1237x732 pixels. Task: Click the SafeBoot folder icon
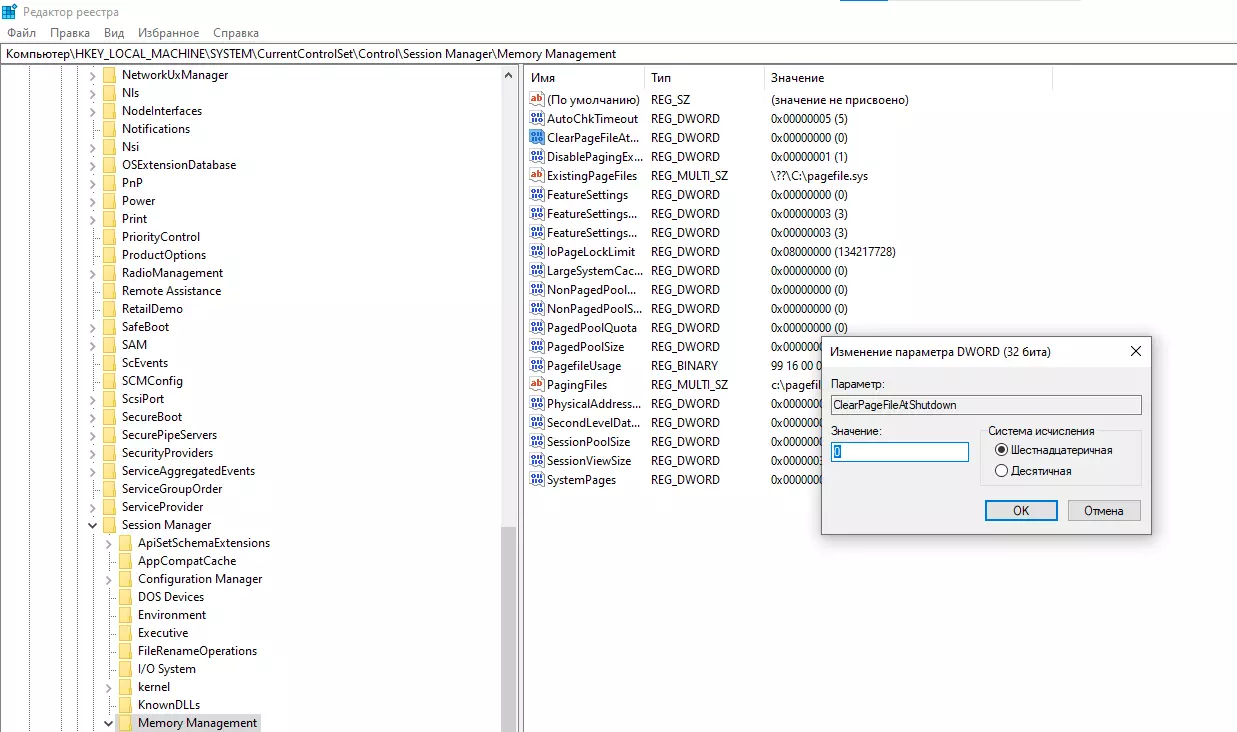coord(109,327)
